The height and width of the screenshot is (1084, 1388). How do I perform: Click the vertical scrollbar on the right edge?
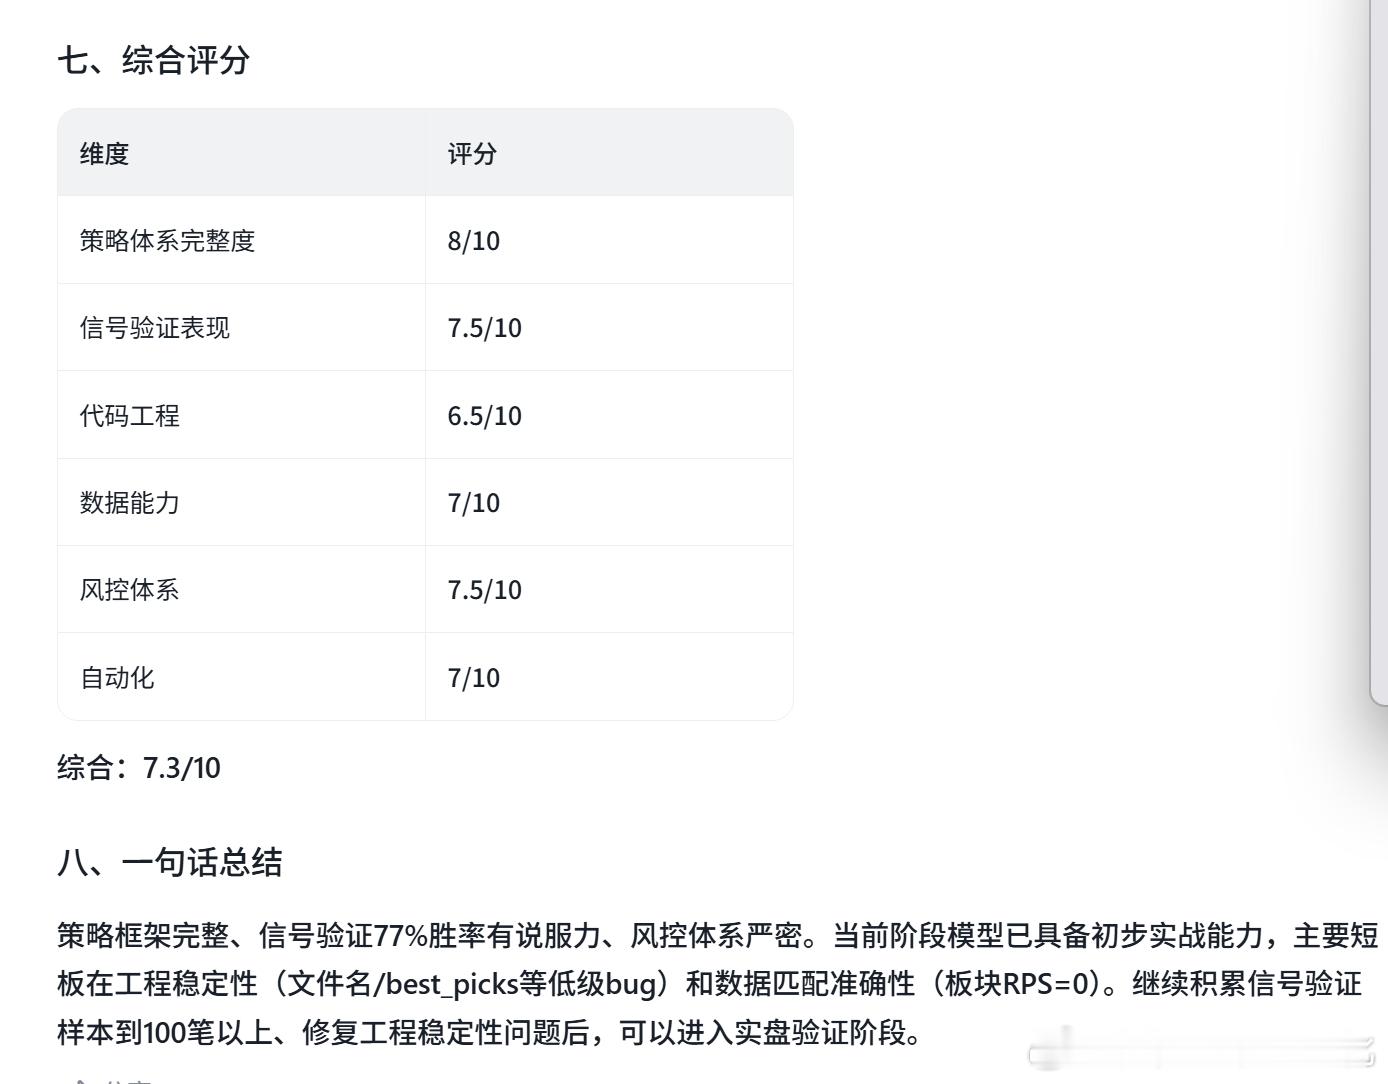[x=1379, y=350]
